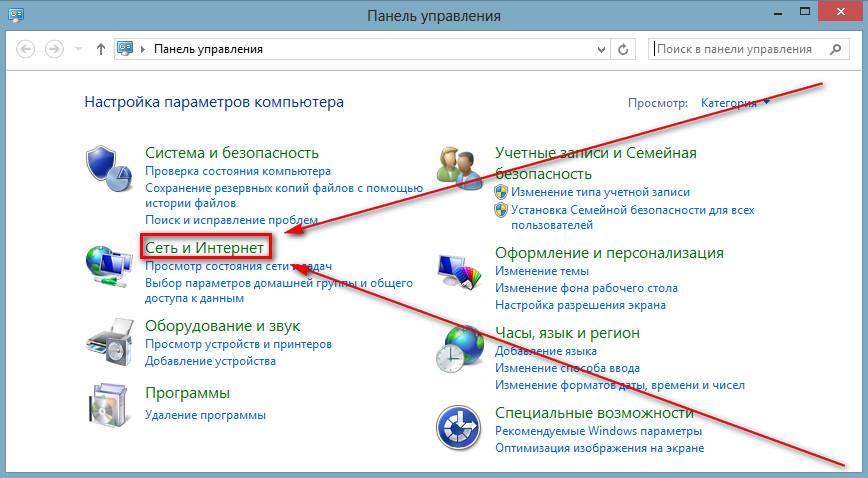This screenshot has height=478, width=868.
Task: Go up one level with the Up arrow
Action: tap(101, 49)
